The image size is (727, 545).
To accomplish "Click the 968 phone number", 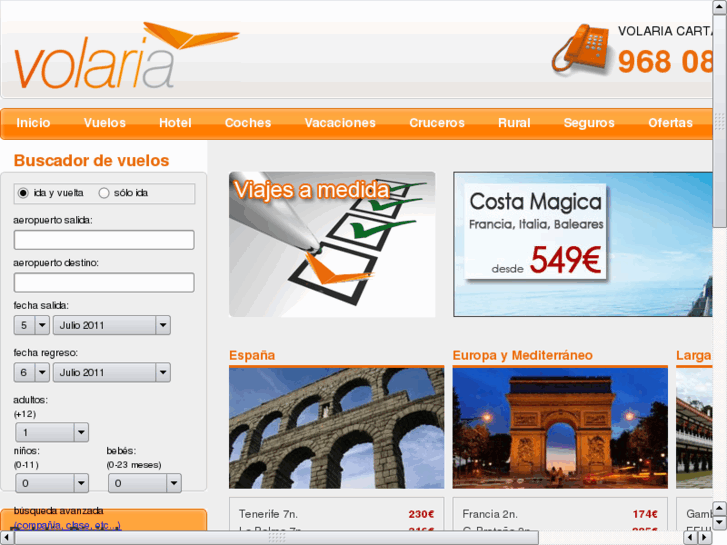I will click(x=665, y=61).
